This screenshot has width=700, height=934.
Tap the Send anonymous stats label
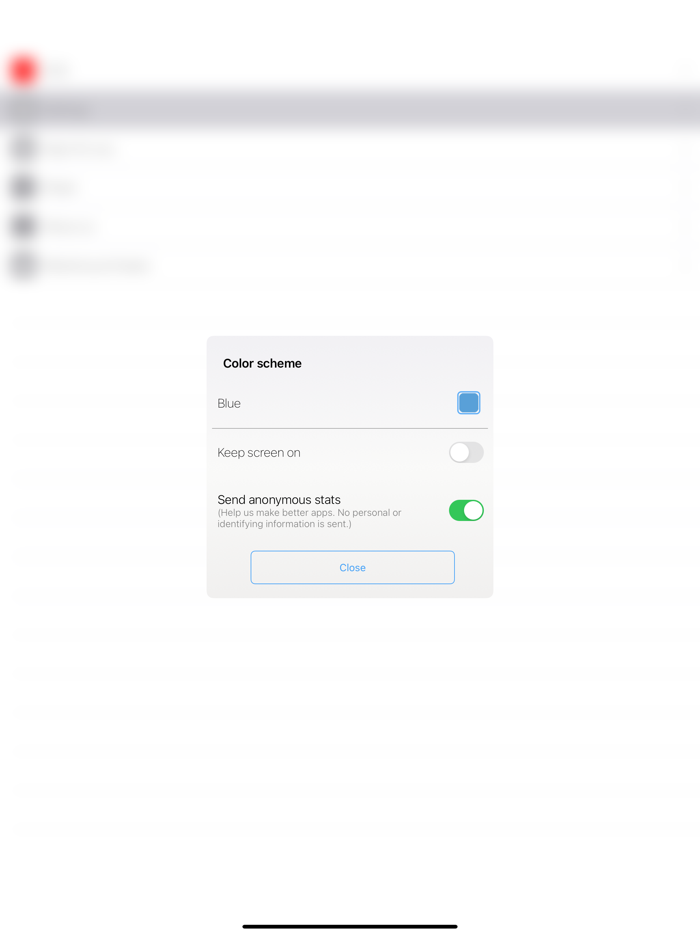(279, 500)
